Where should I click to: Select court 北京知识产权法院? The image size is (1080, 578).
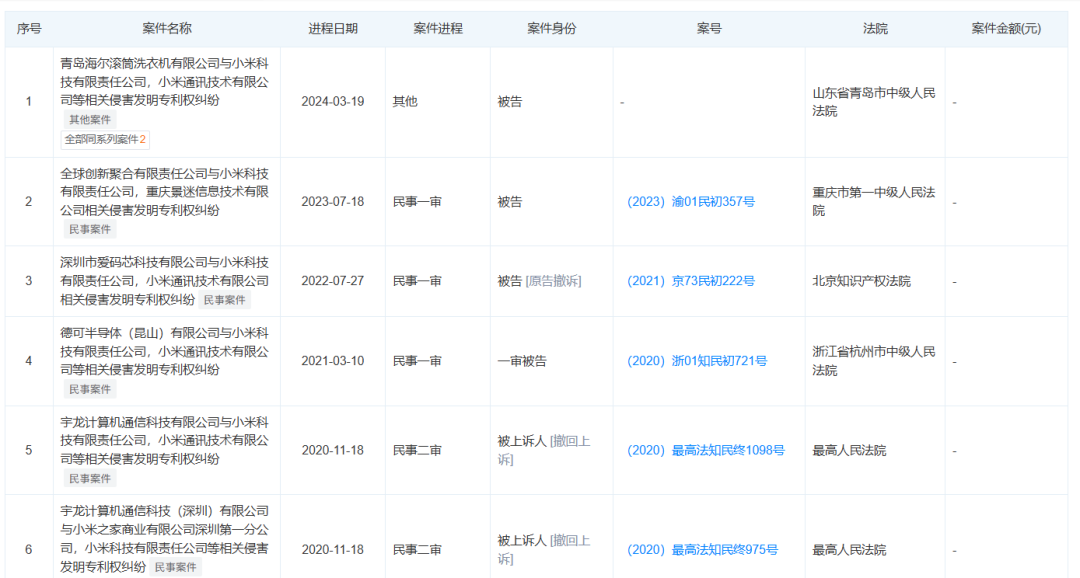[862, 281]
